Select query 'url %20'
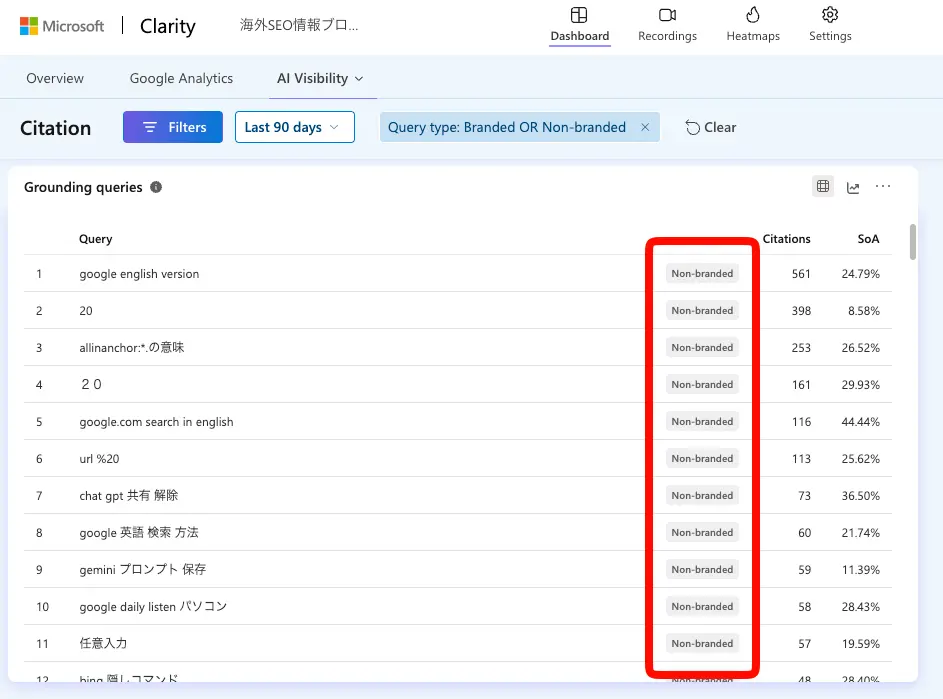The image size is (943, 699). point(99,459)
